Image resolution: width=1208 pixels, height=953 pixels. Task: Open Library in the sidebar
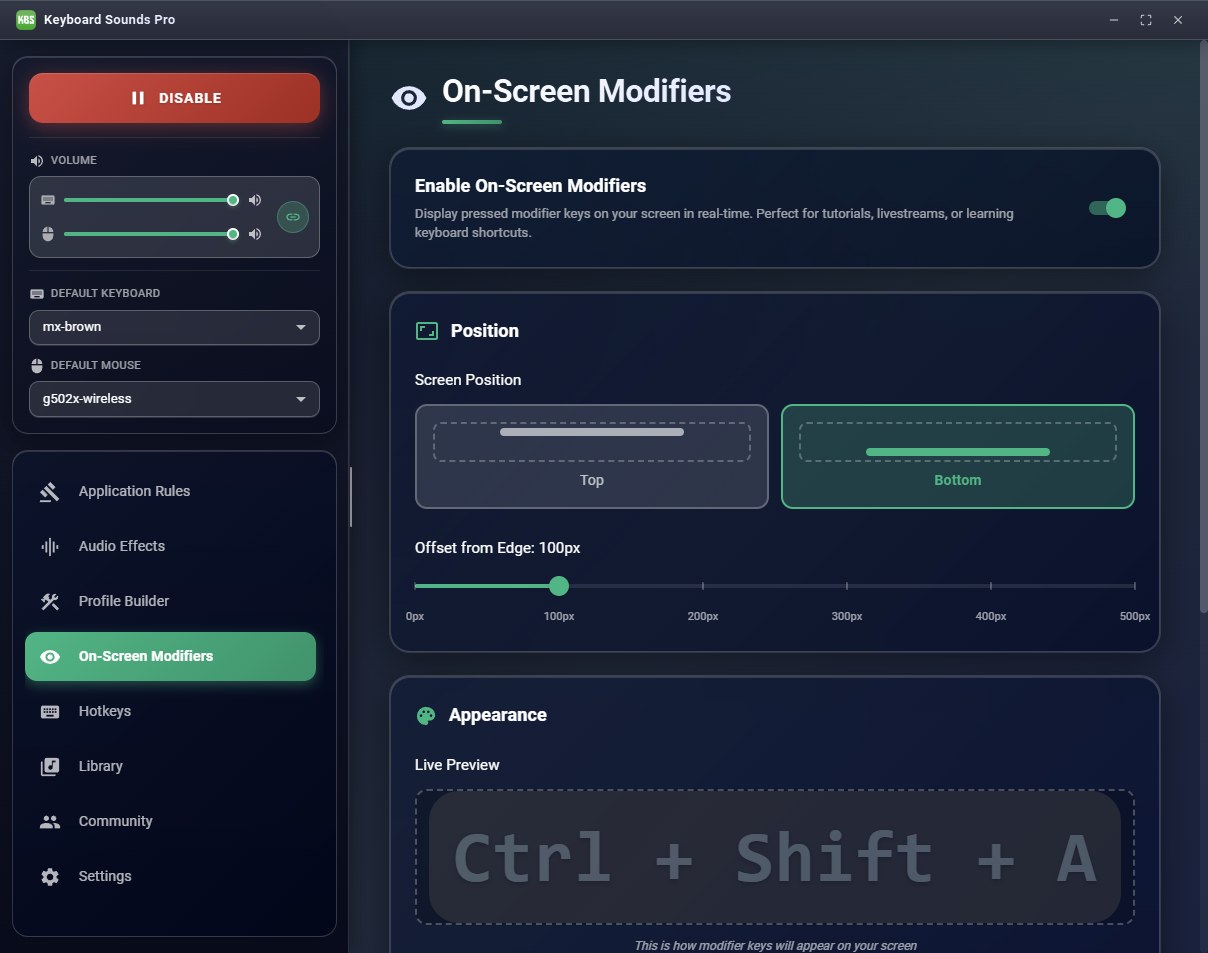pyautogui.click(x=170, y=766)
